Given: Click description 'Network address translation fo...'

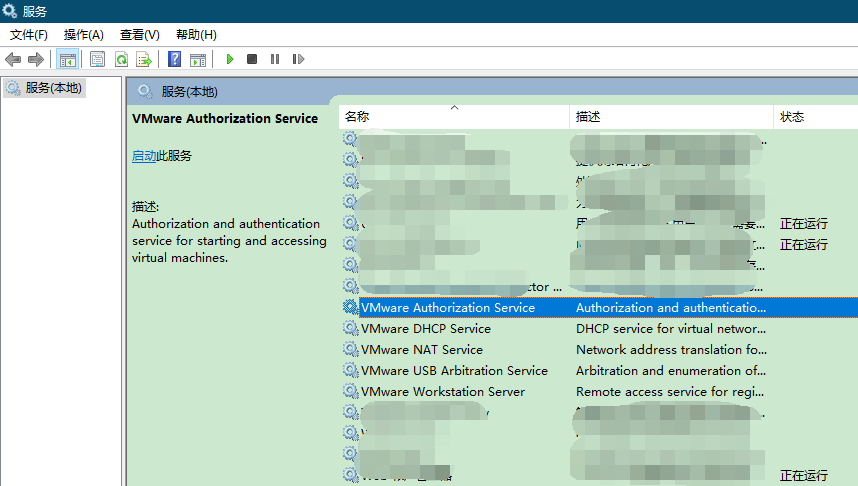Looking at the screenshot, I should [x=671, y=349].
